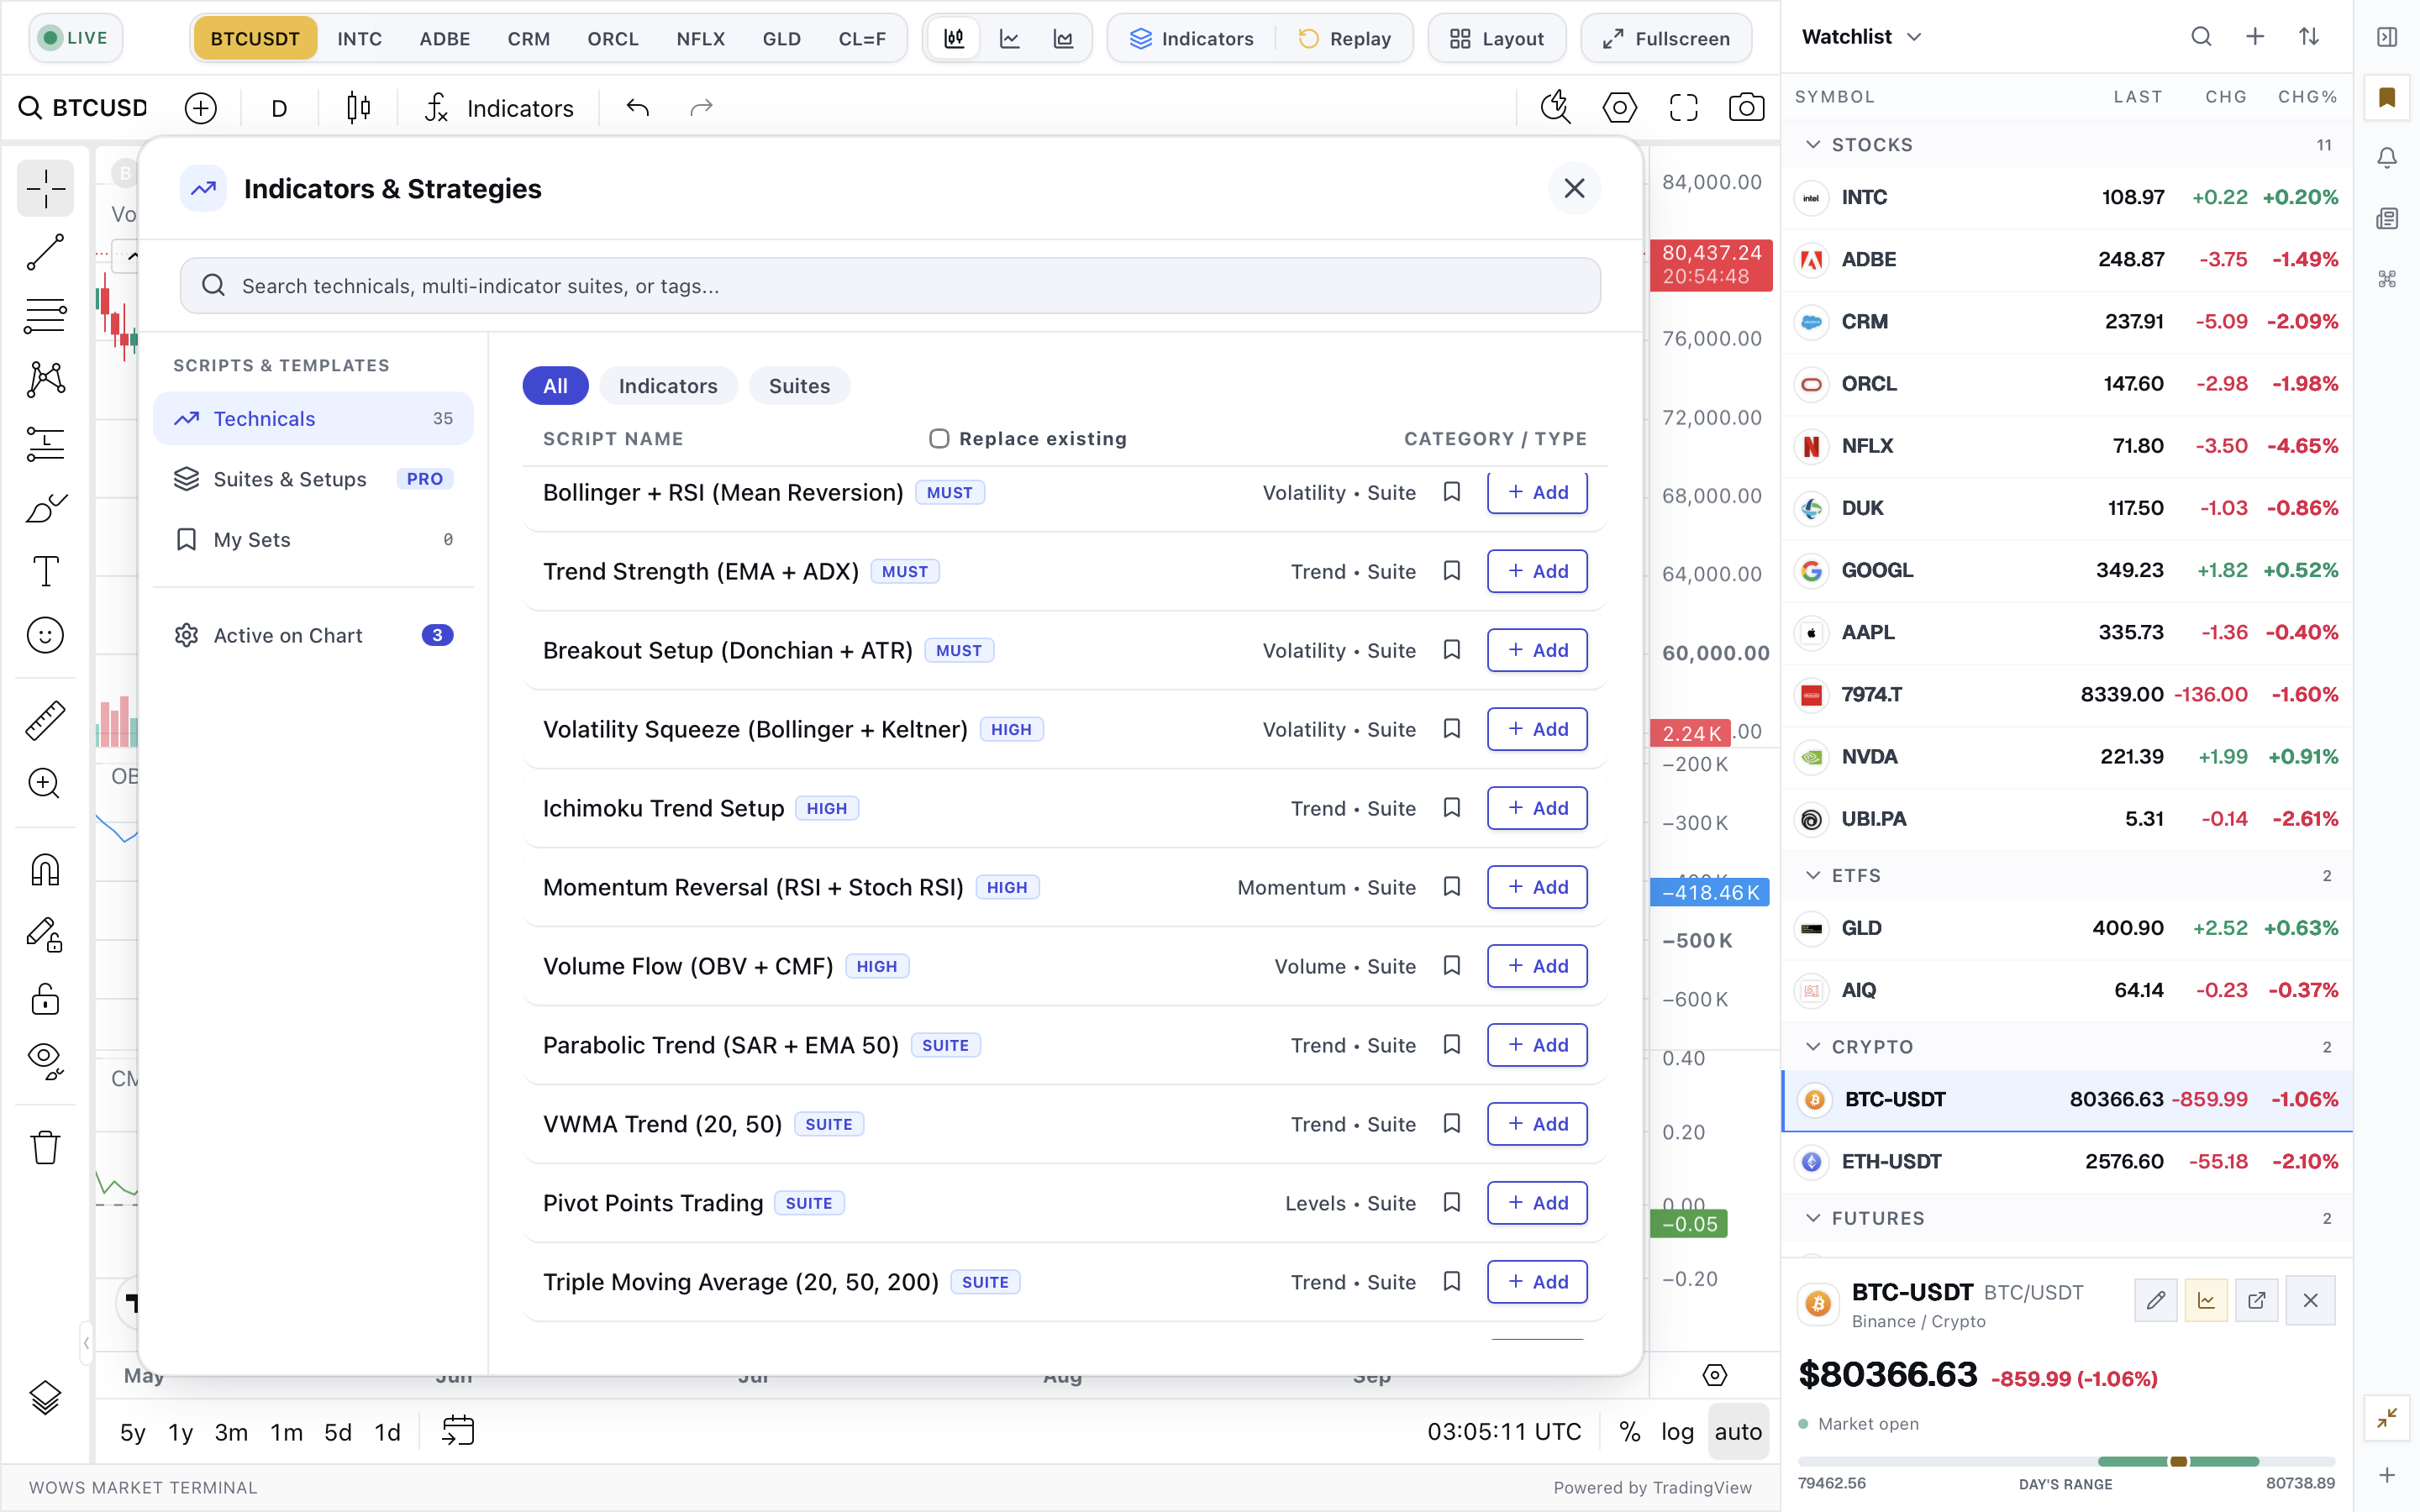
Task: Select the 1y time range
Action: pos(180,1432)
